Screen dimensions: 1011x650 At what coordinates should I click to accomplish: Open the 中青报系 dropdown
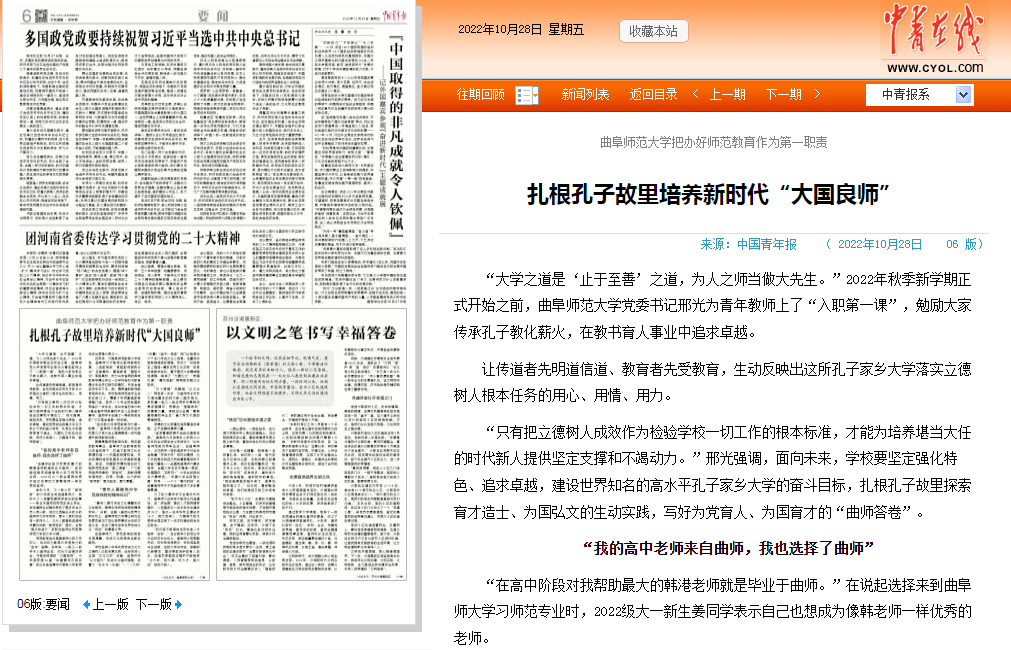[963, 94]
